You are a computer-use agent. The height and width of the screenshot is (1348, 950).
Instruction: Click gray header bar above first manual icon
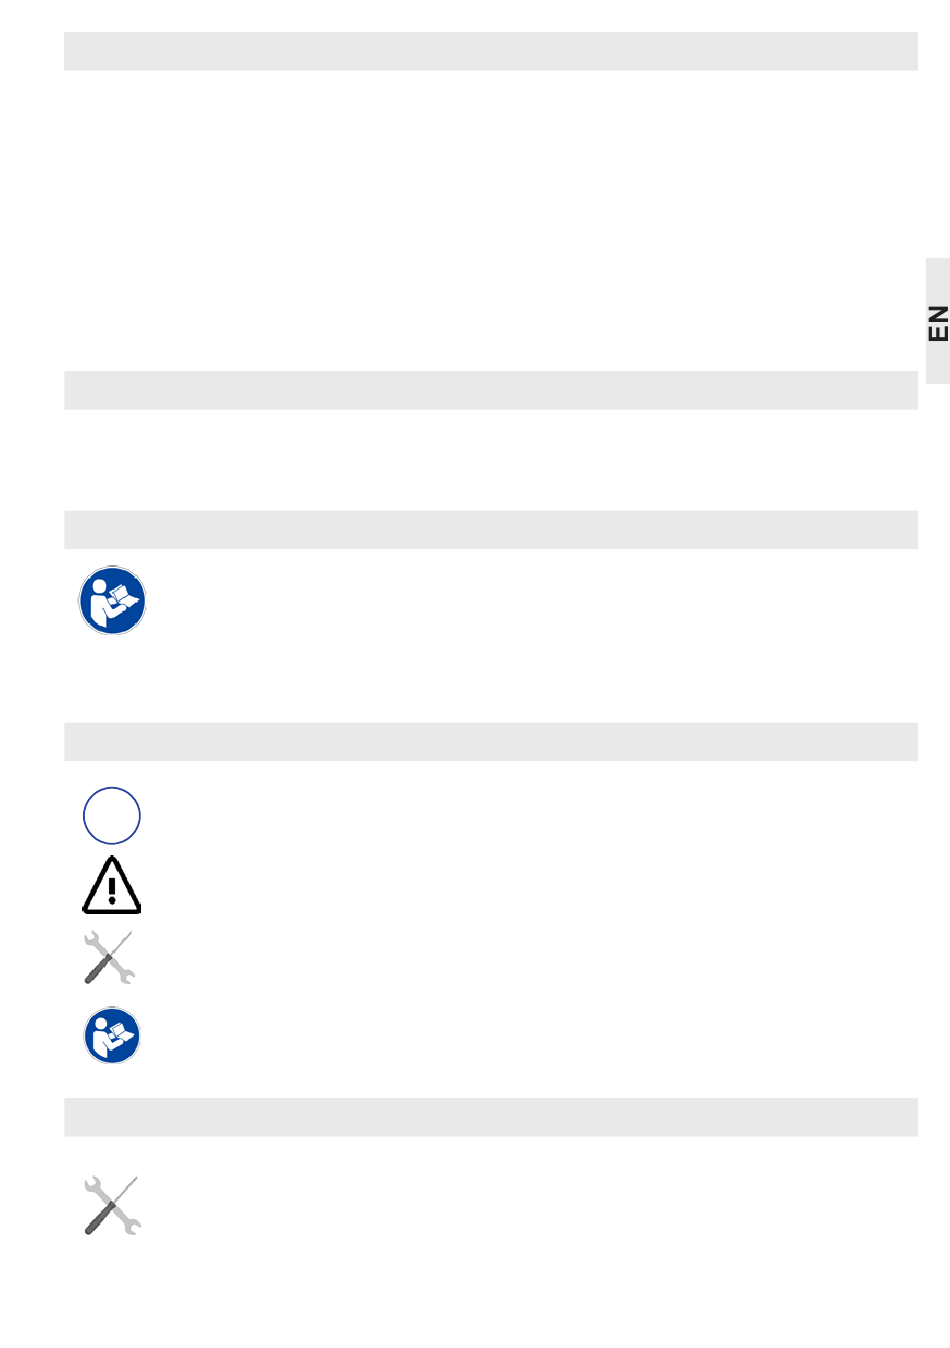pos(491,530)
